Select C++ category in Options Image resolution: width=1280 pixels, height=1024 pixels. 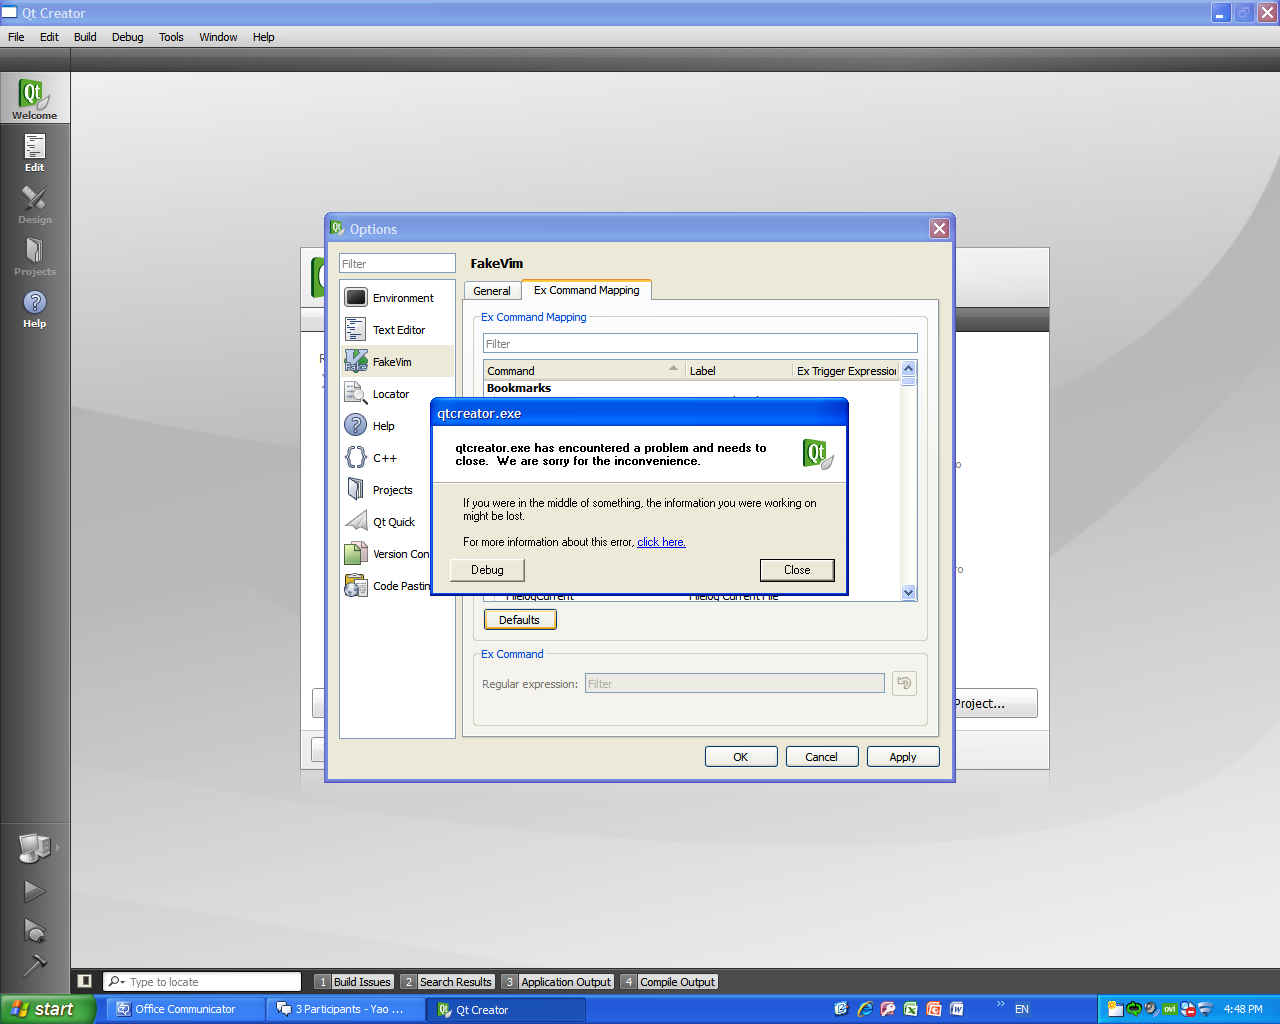386,458
